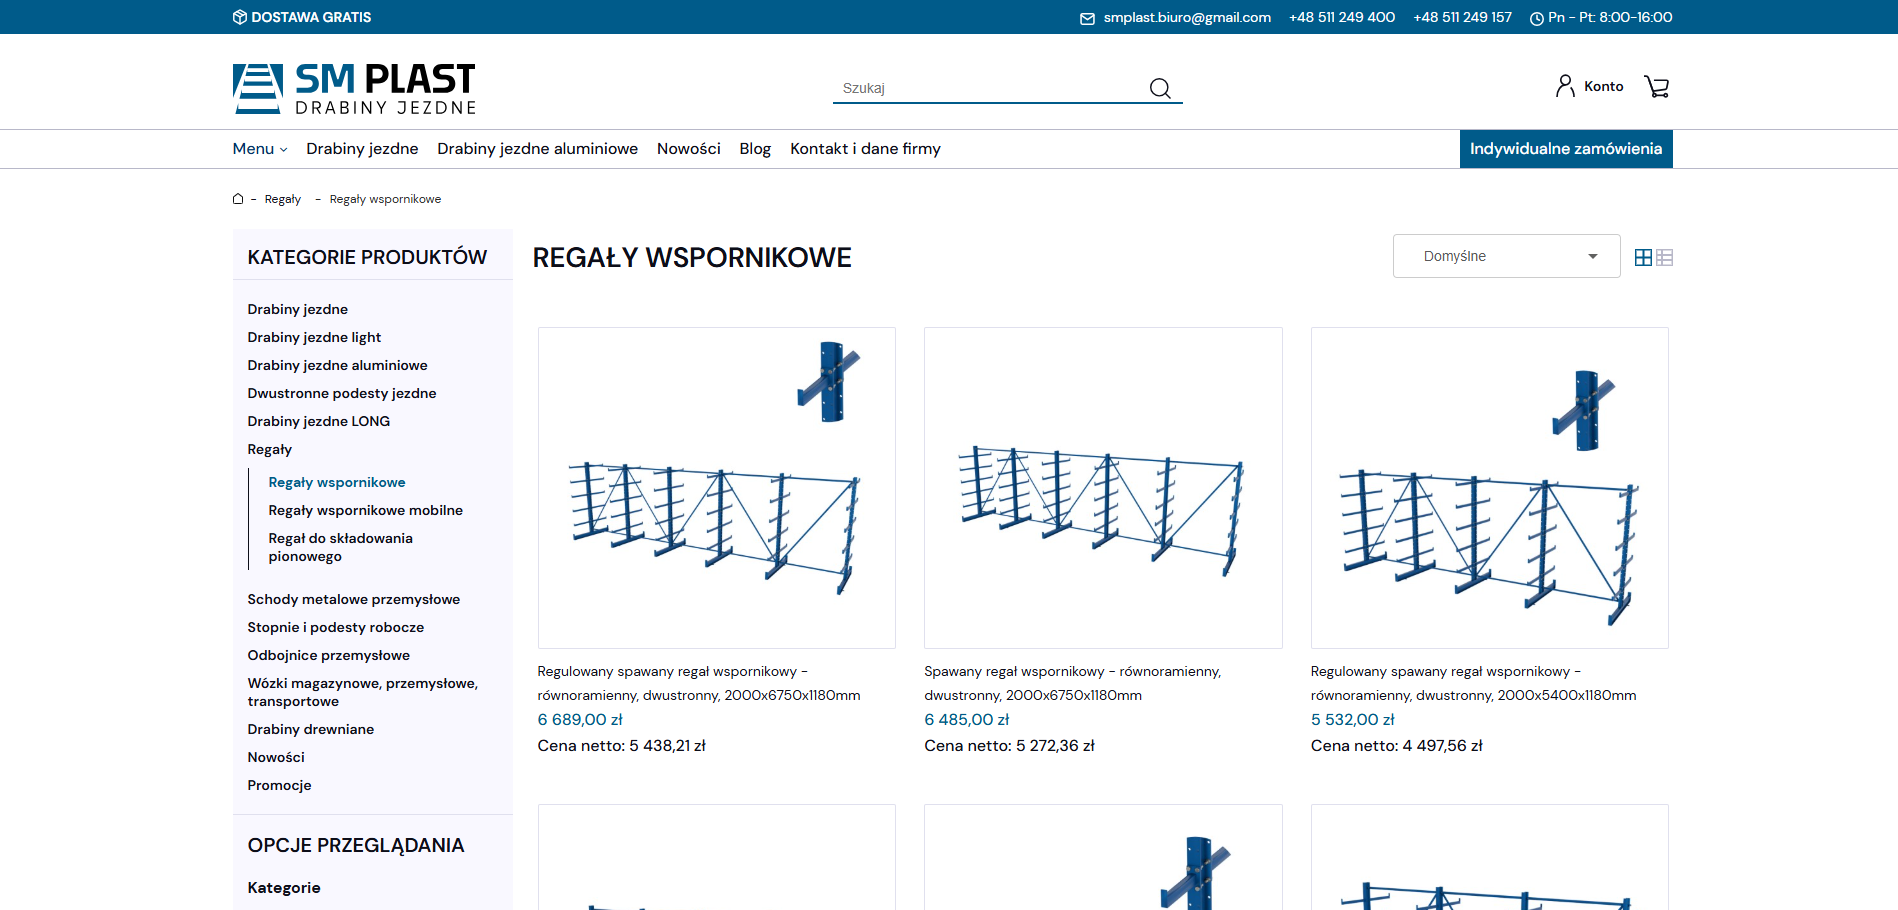The width and height of the screenshot is (1898, 910).
Task: Go home via breadcrumb house icon
Action: click(x=238, y=199)
